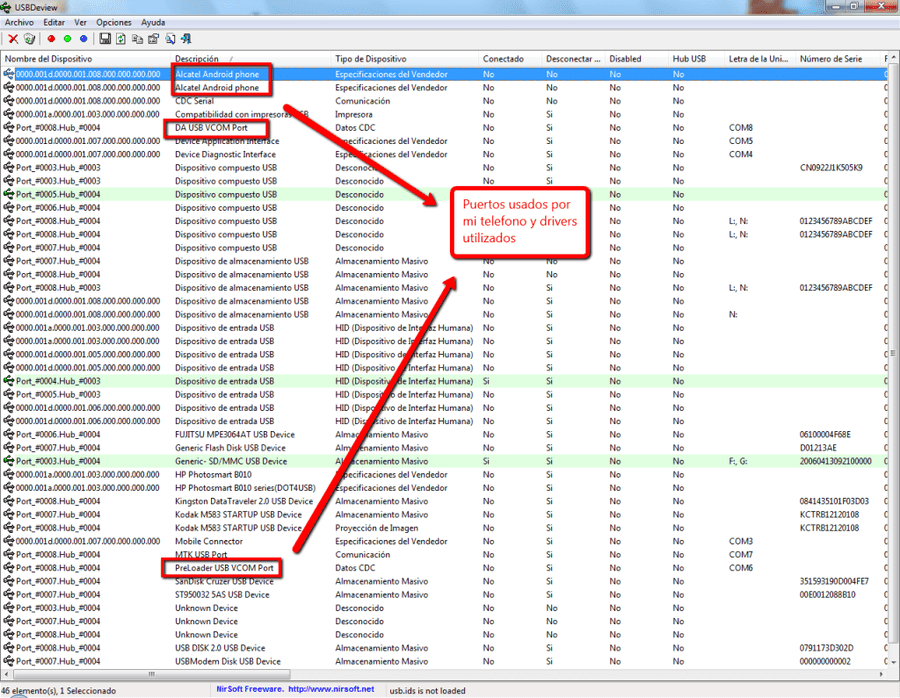Screen dimensions: 900x698
Task: Sort by Nombre del Dispositivo column header
Action: click(x=86, y=59)
